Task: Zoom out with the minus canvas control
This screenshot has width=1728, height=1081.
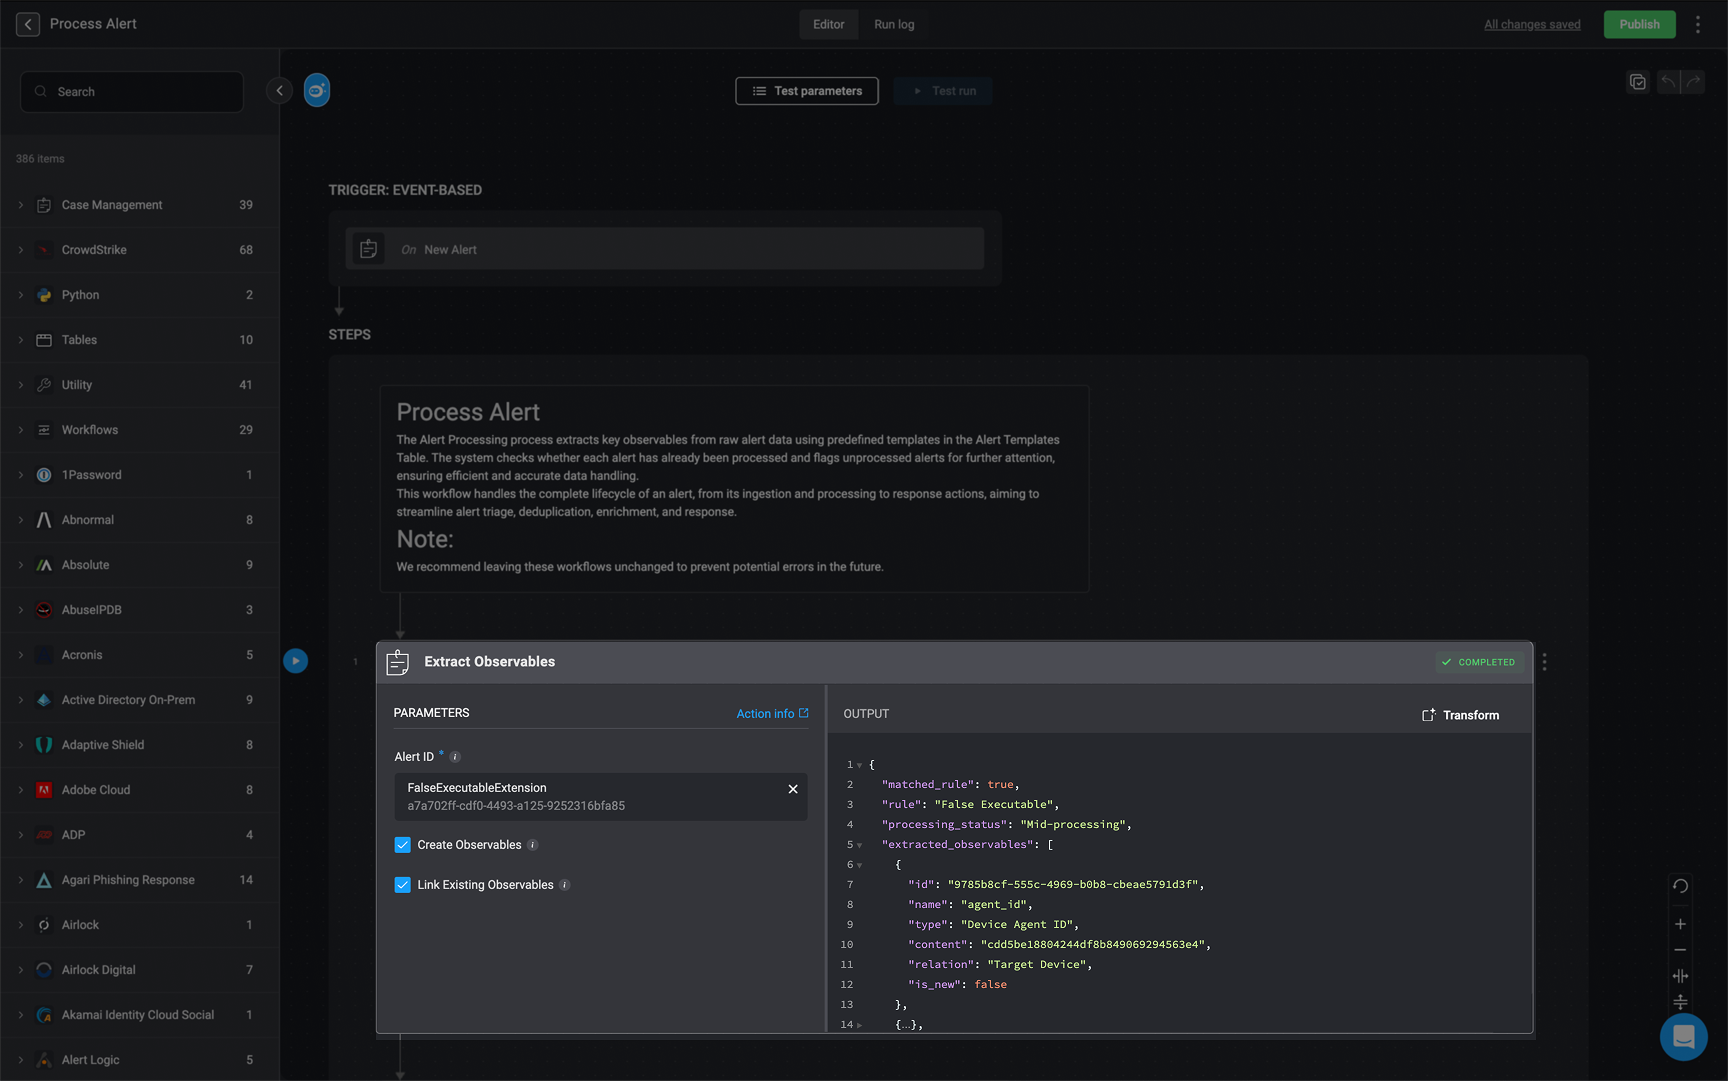Action: pyautogui.click(x=1680, y=950)
